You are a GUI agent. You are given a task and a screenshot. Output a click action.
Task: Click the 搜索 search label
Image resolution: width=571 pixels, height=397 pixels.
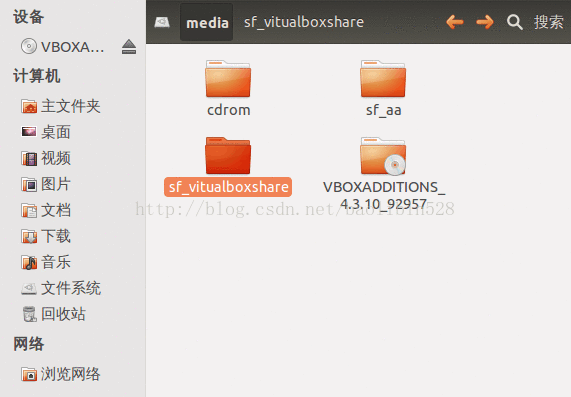click(548, 22)
